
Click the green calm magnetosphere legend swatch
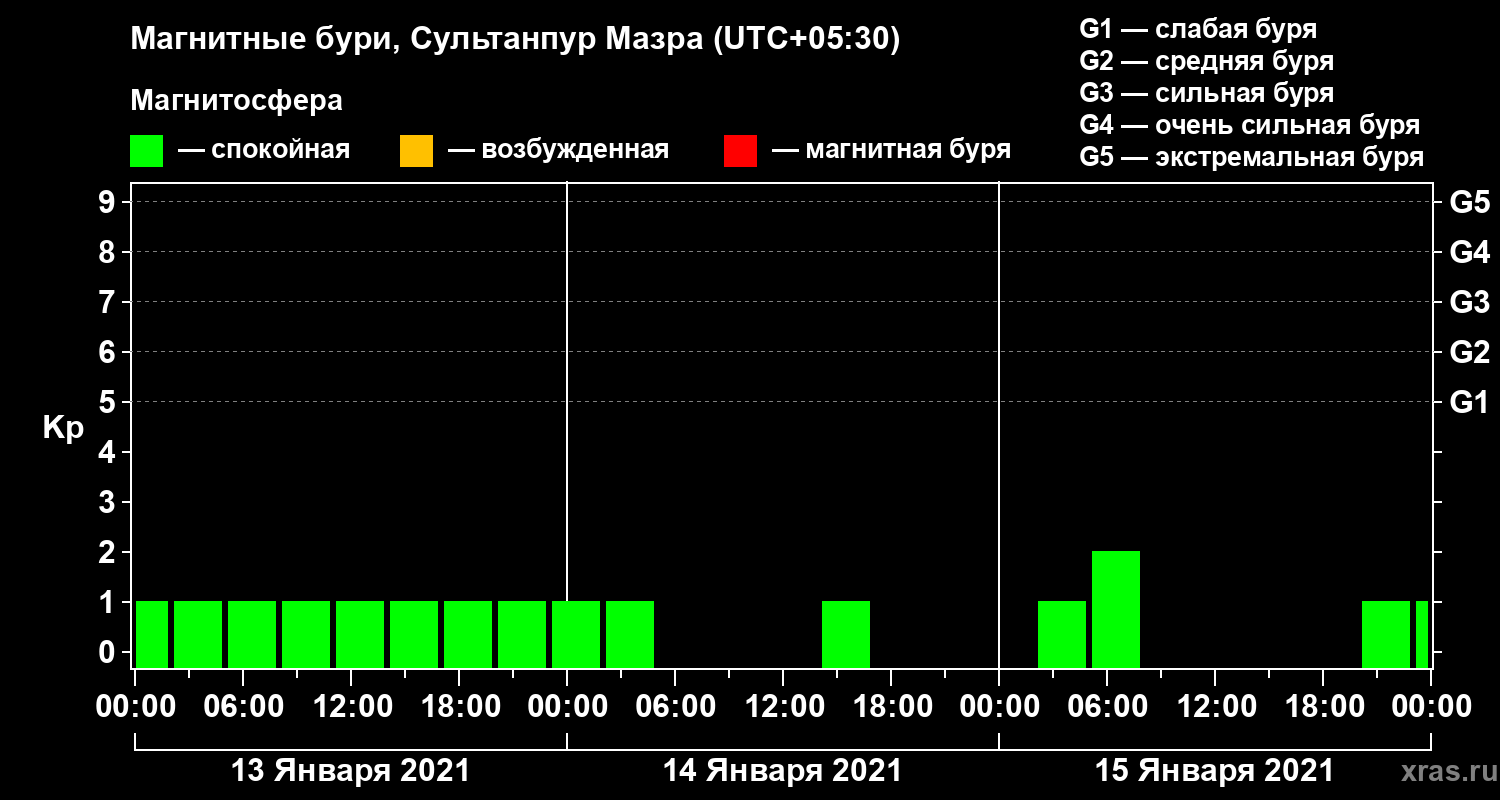pyautogui.click(x=146, y=151)
